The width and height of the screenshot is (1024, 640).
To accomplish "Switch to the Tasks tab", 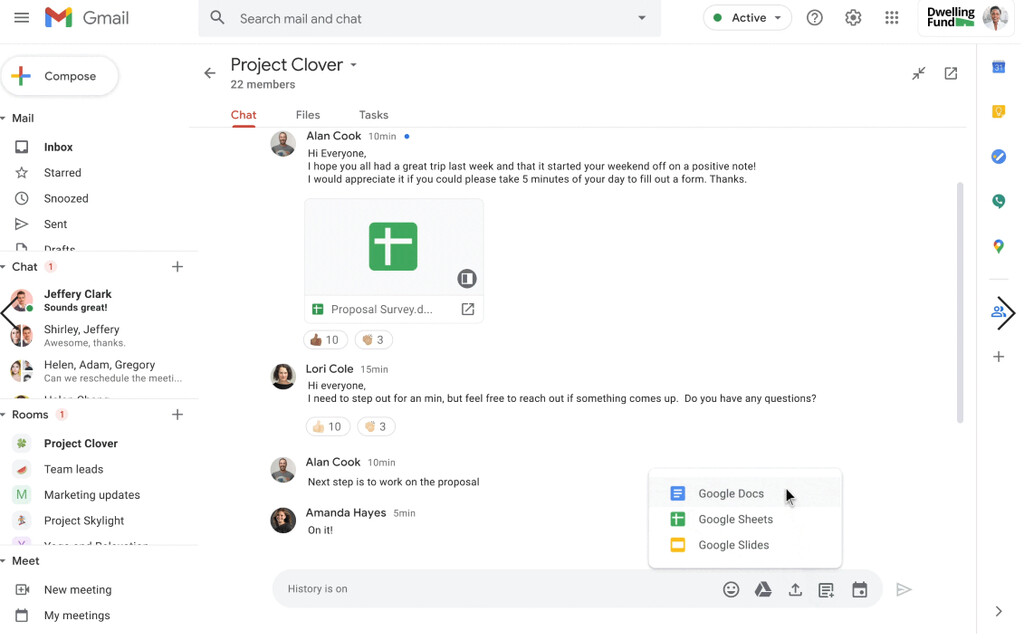I will 374,115.
